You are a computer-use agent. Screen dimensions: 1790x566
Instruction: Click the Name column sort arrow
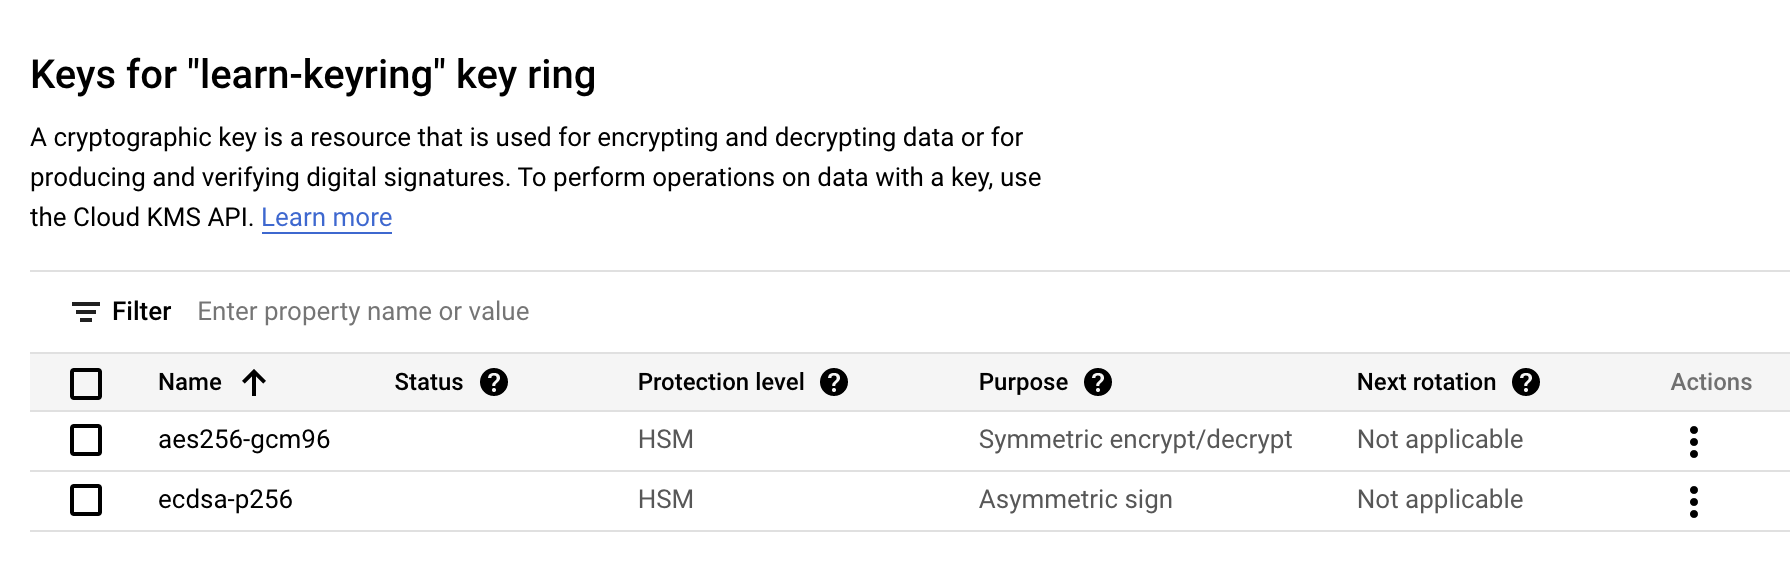coord(254,382)
